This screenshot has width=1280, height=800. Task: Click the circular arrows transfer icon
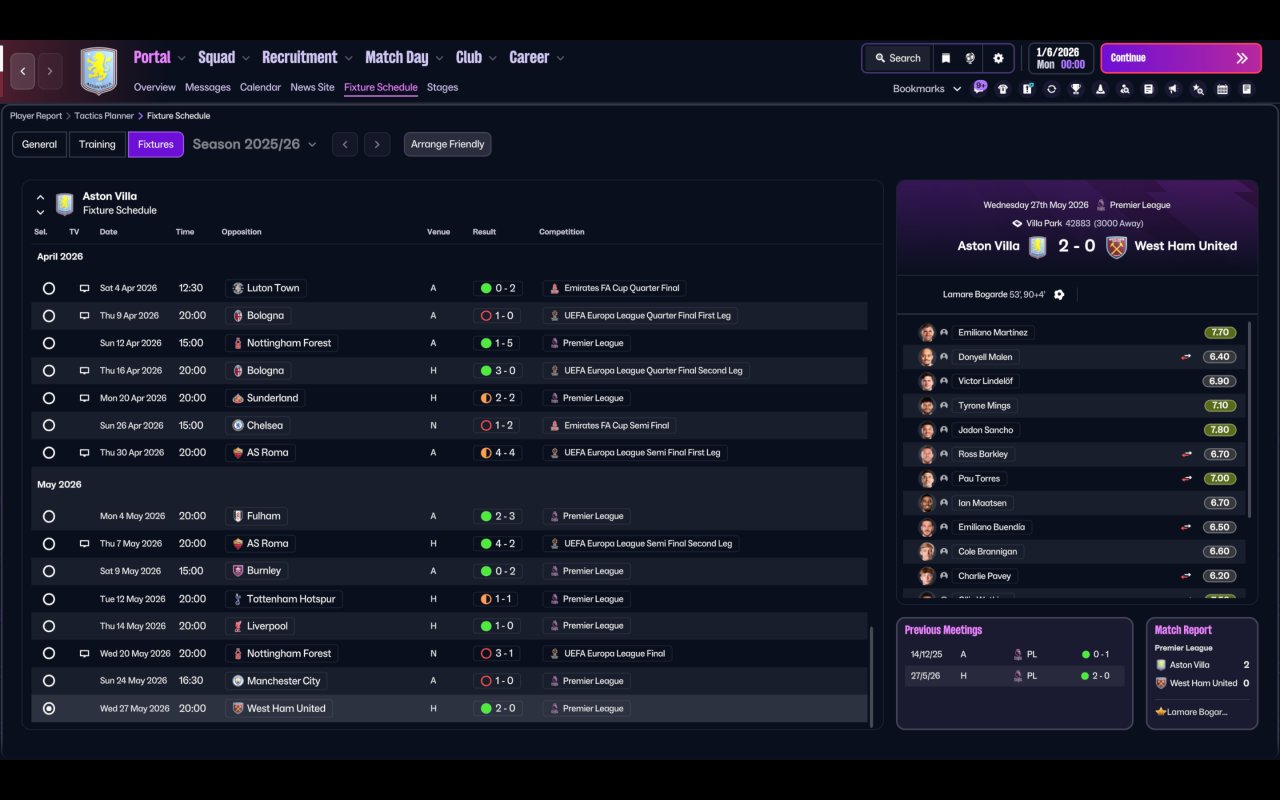coord(1051,89)
